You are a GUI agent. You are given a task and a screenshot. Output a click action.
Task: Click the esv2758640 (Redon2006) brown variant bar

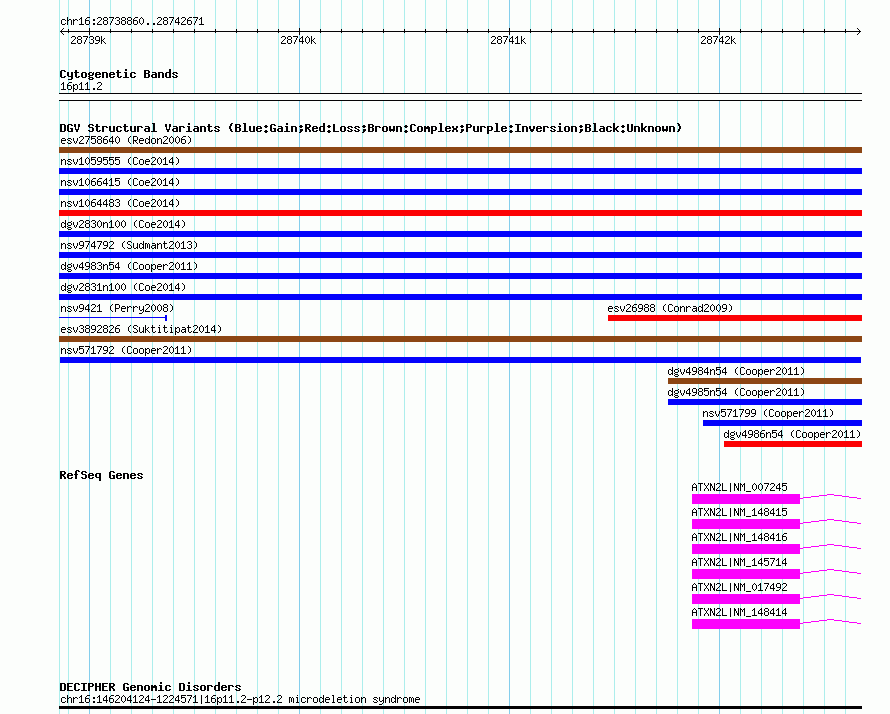coord(460,150)
